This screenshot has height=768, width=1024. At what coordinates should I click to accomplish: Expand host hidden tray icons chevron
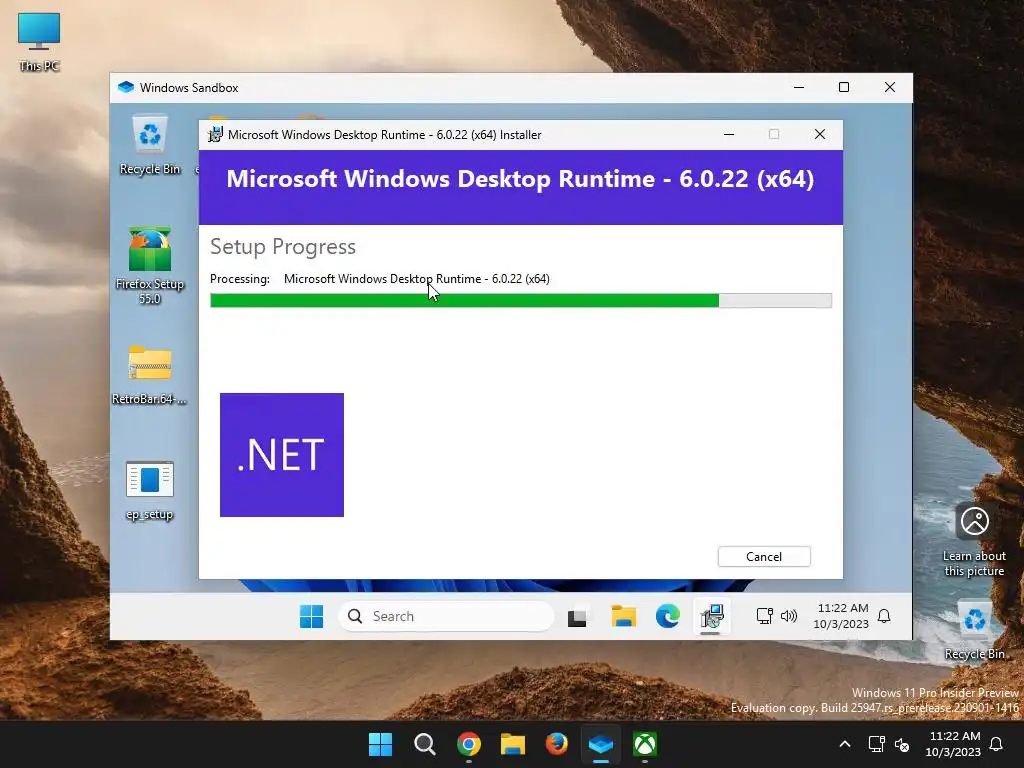844,744
